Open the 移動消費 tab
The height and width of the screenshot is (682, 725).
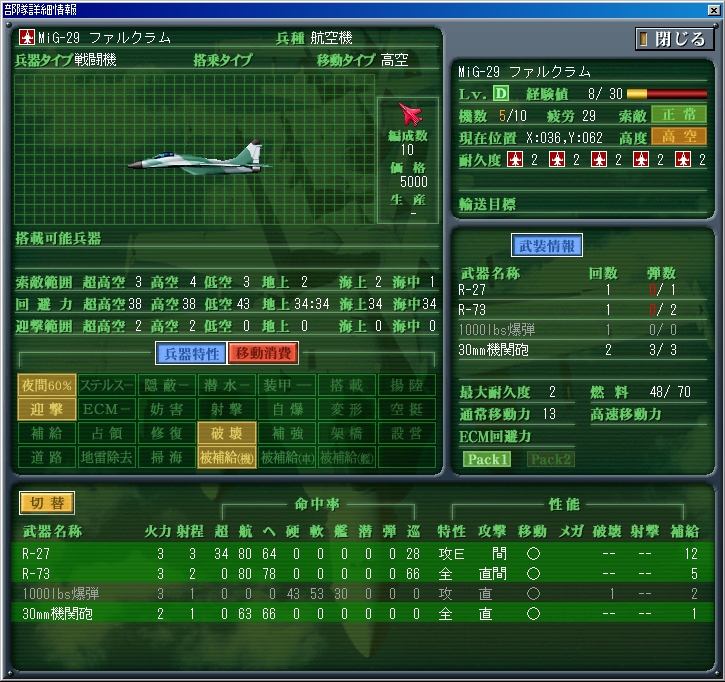(263, 354)
